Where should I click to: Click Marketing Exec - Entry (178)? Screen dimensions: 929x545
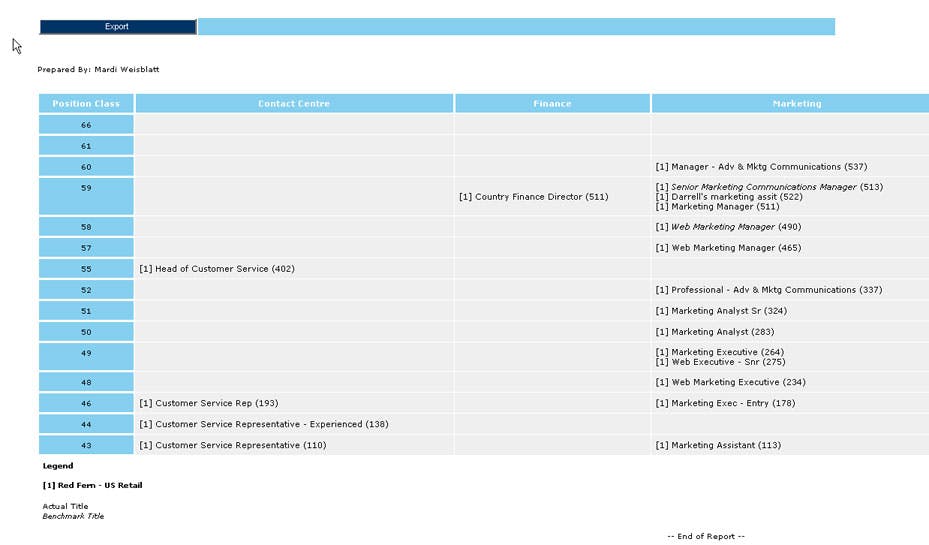point(725,403)
